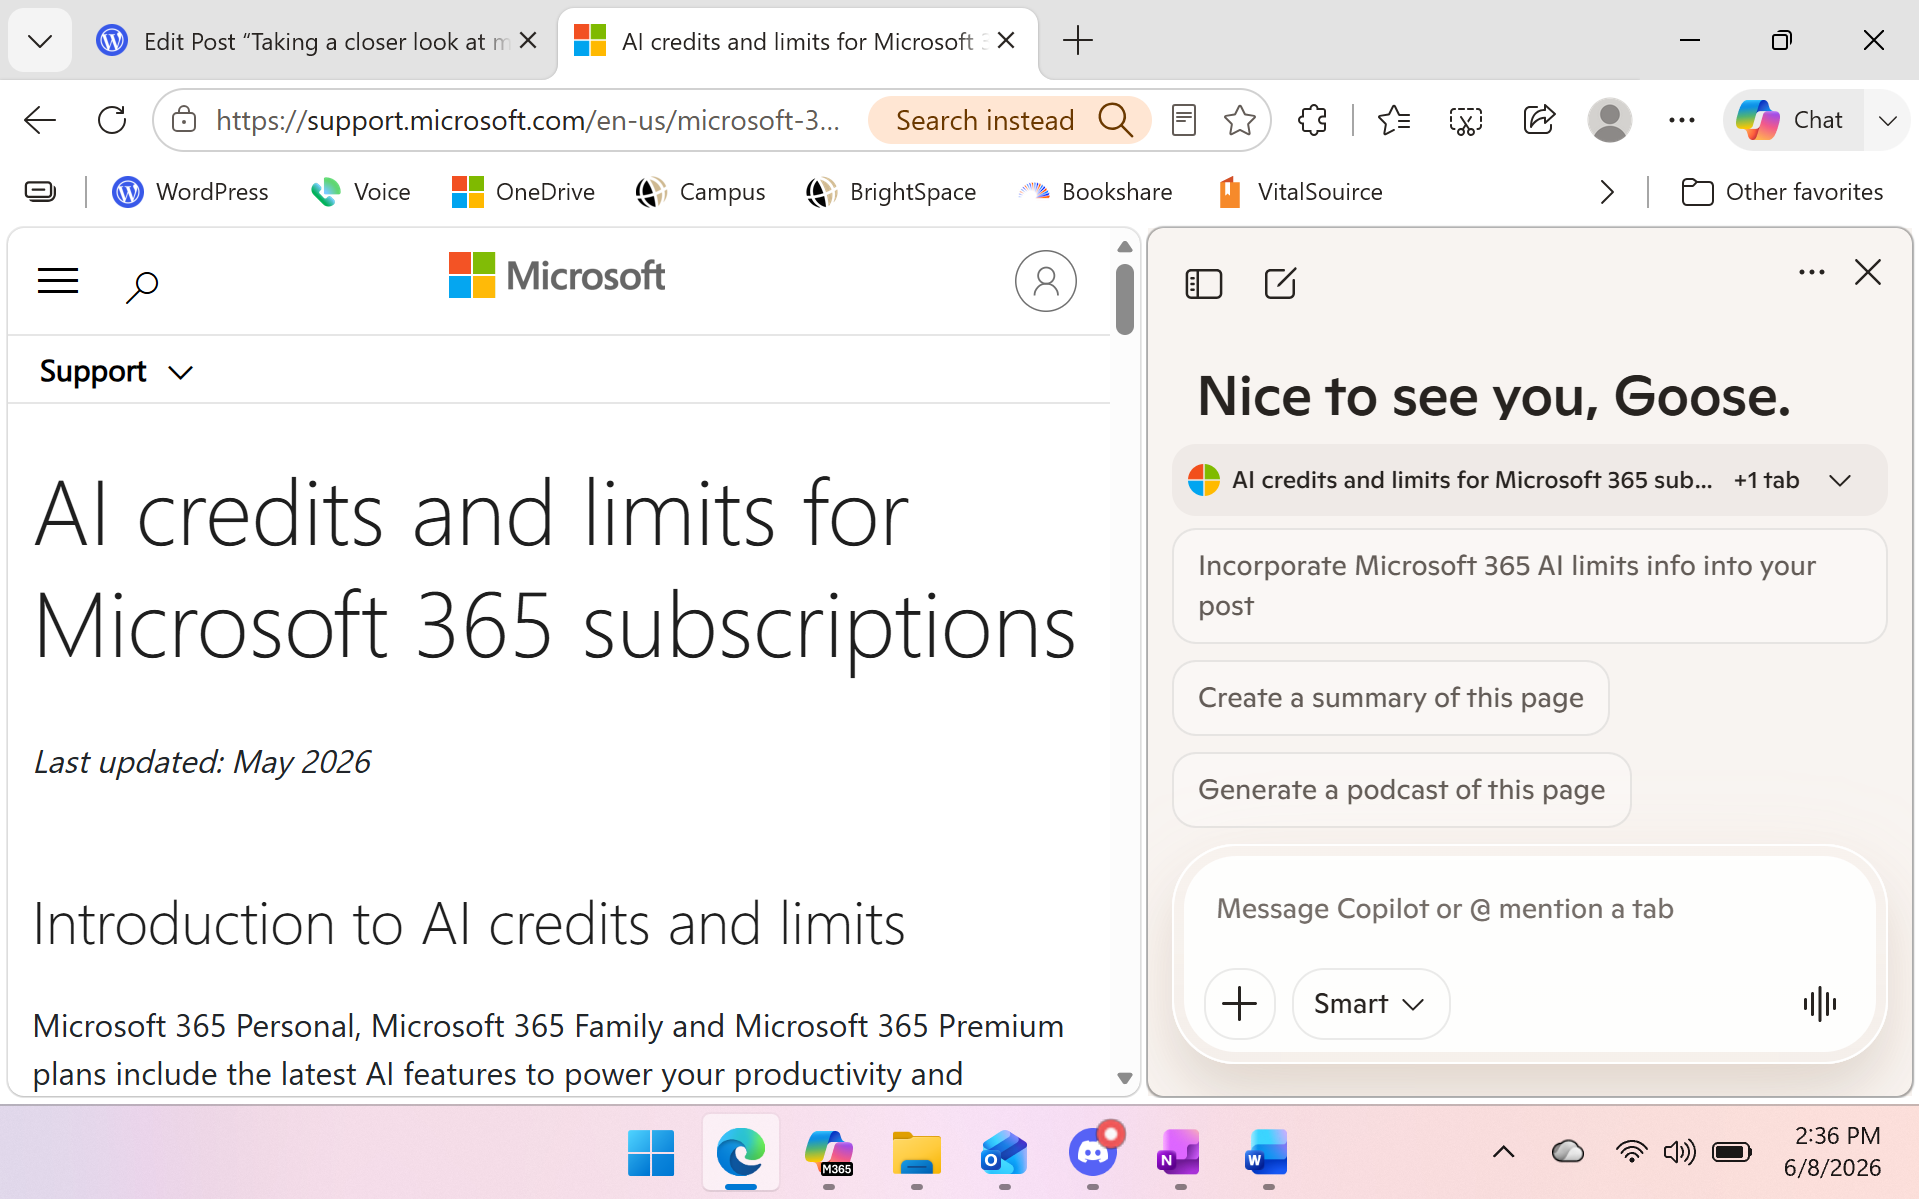The width and height of the screenshot is (1919, 1199).
Task: Toggle the Copilot Chat sidebar
Action: click(x=1793, y=121)
